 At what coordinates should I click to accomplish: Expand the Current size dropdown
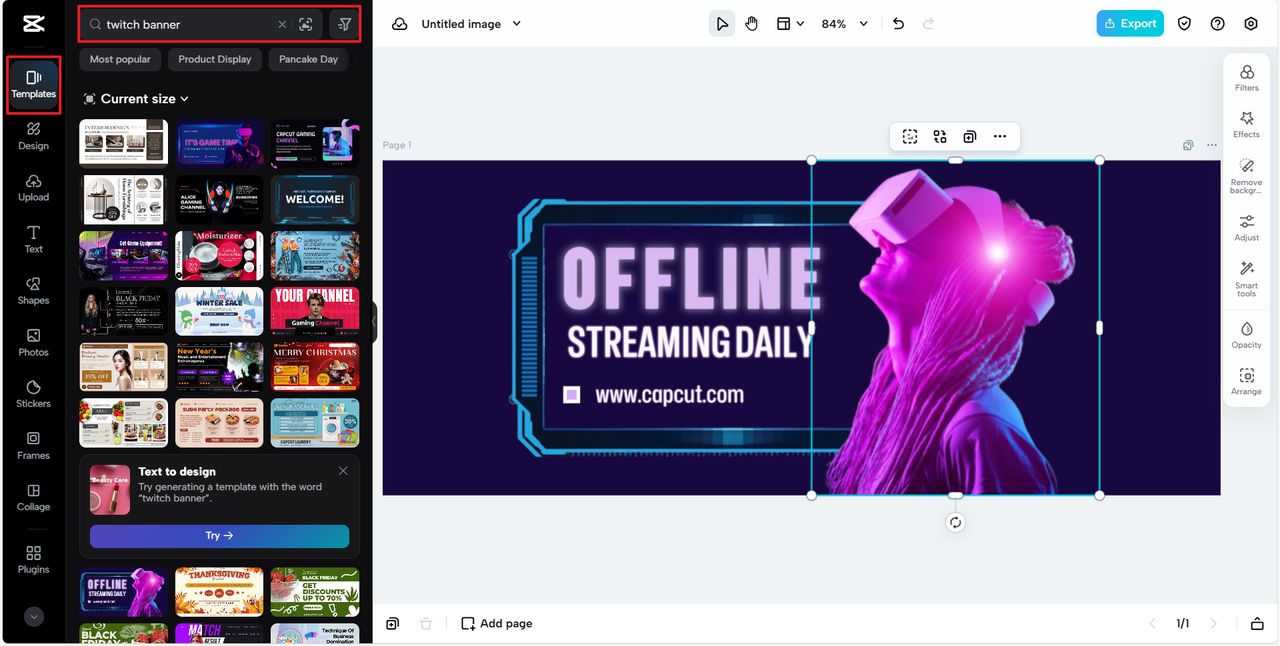(136, 99)
